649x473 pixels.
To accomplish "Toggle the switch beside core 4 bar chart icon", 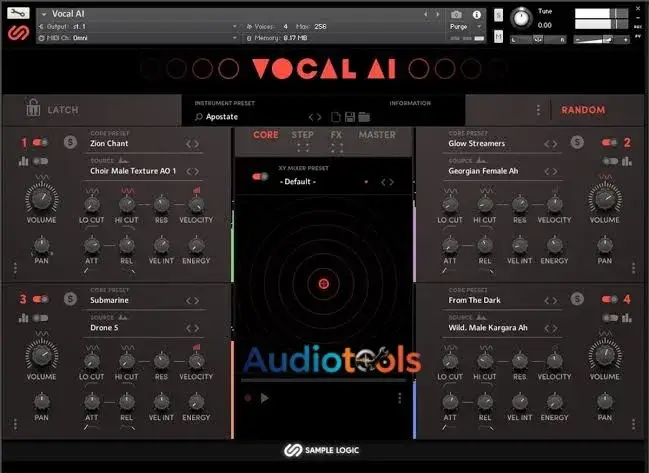I will coord(610,318).
